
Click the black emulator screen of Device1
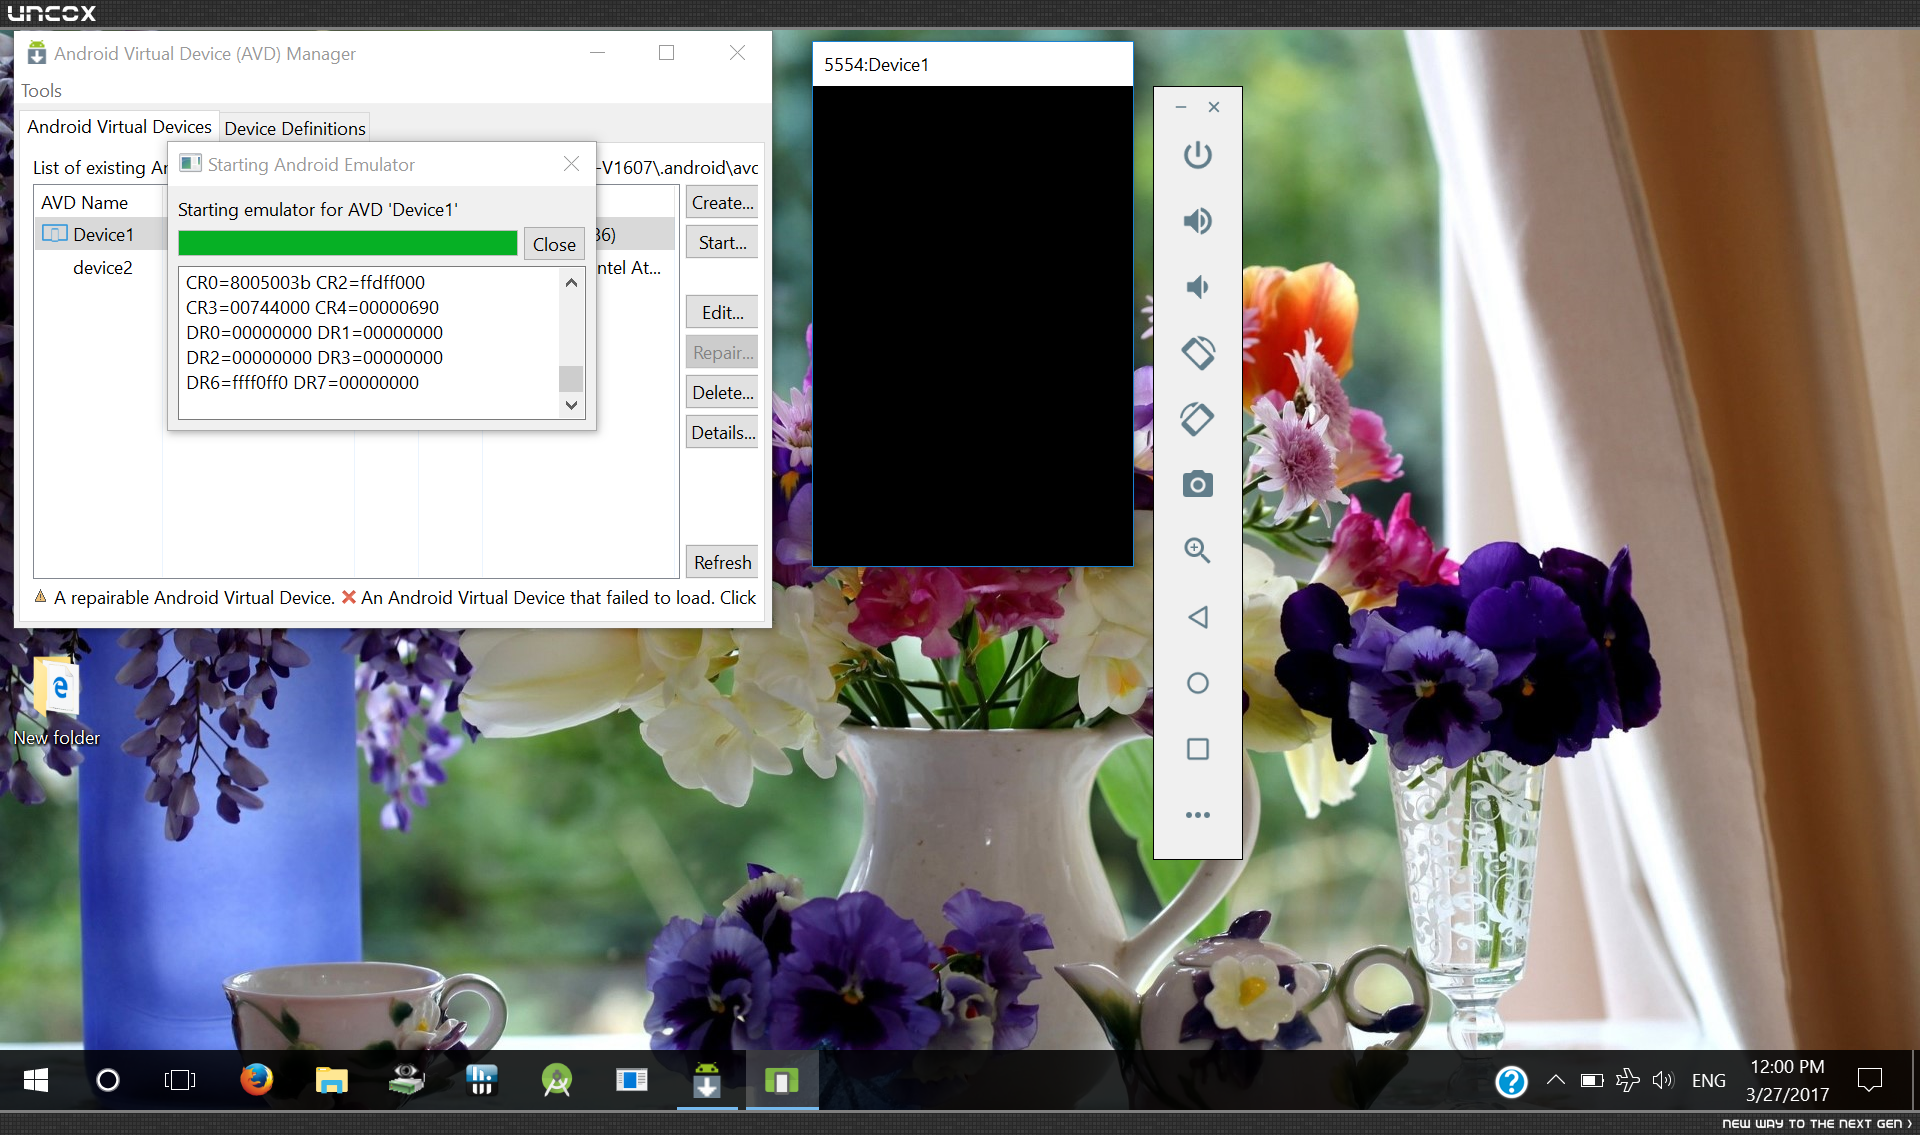972,326
